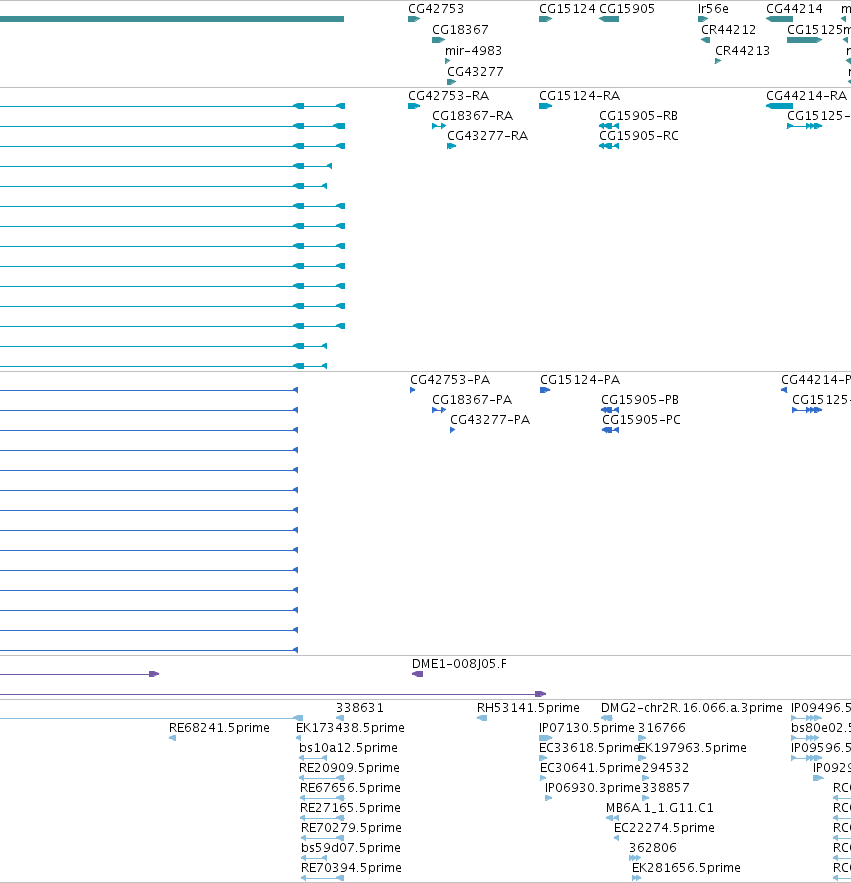Image resolution: width=851 pixels, height=883 pixels.
Task: Click the DME1-008J05.F feature label
Action: 460,664
